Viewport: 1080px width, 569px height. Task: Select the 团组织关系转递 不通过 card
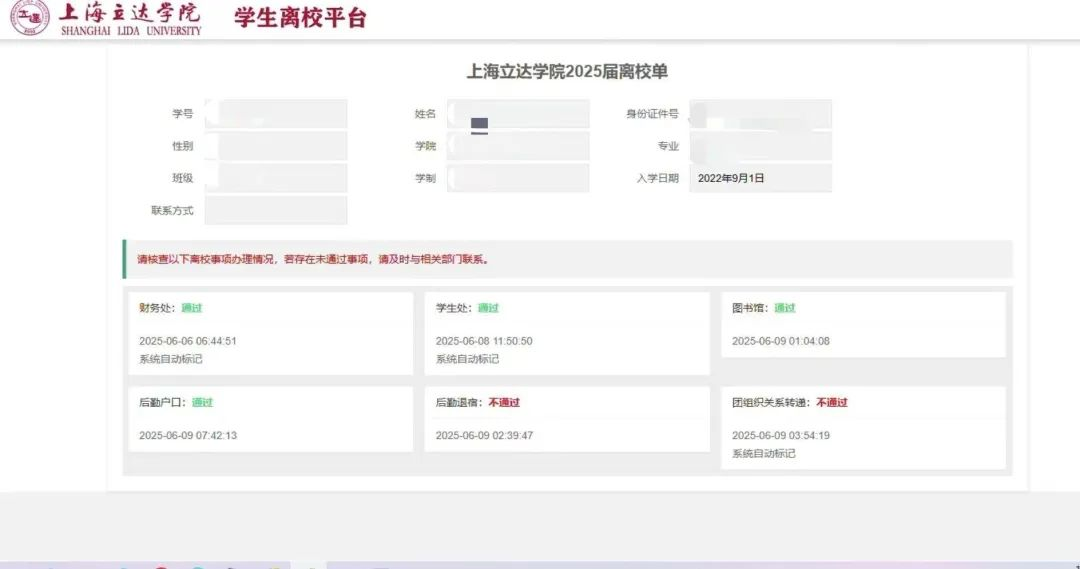coord(863,428)
